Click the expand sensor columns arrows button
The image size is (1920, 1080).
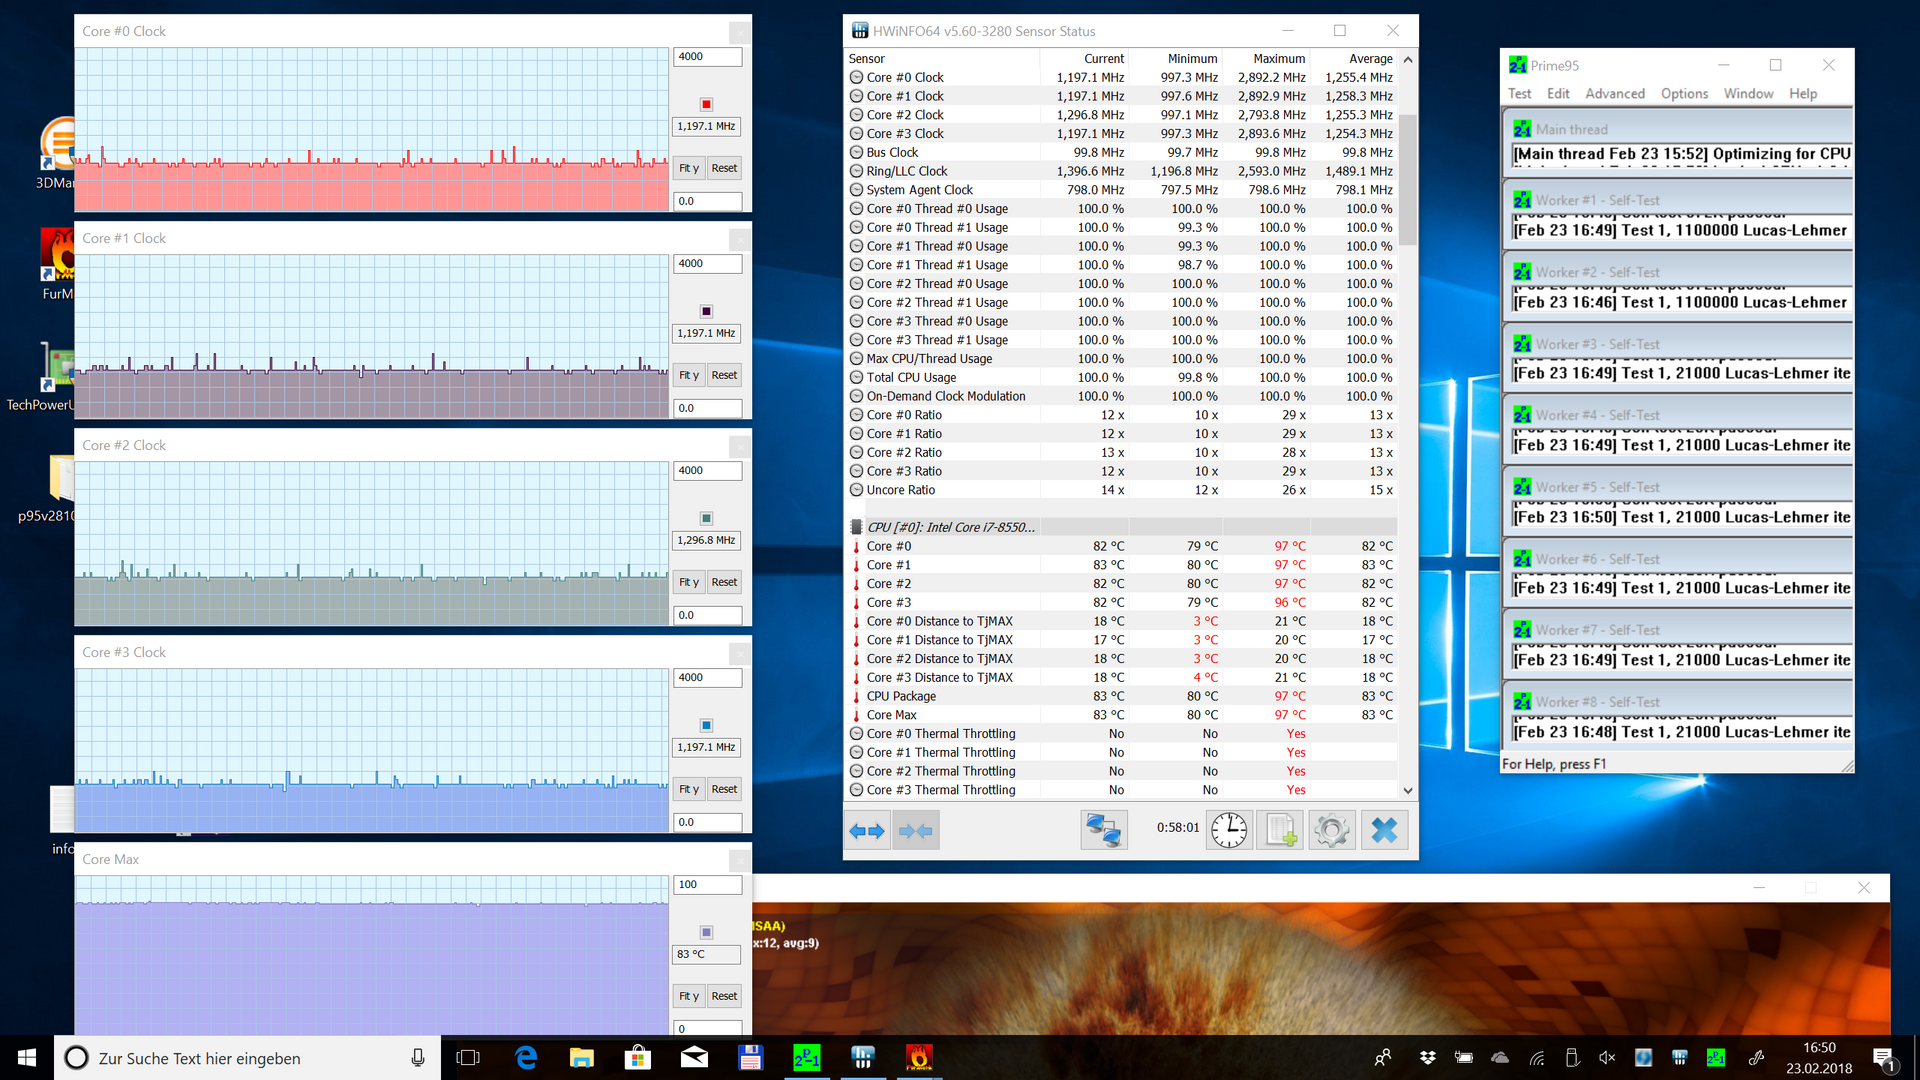(x=867, y=830)
